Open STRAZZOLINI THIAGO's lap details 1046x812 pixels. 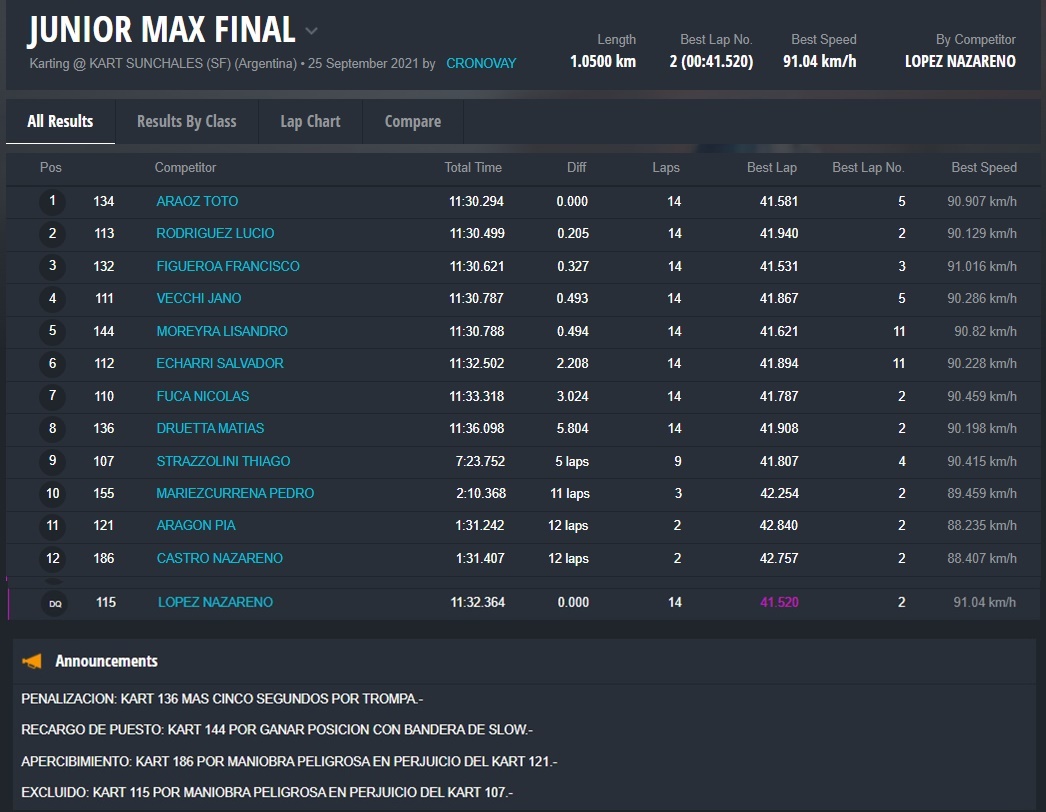click(223, 461)
